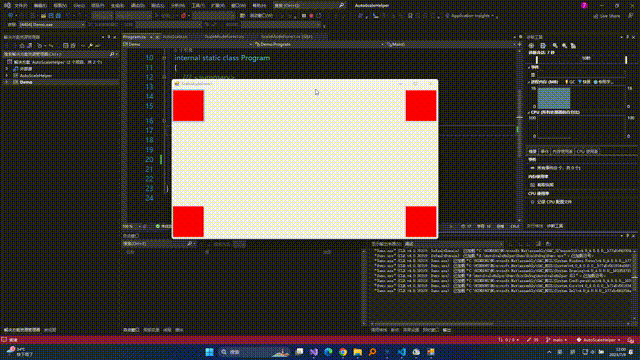Open Visual Studio icon in the taskbar

(x=313, y=352)
